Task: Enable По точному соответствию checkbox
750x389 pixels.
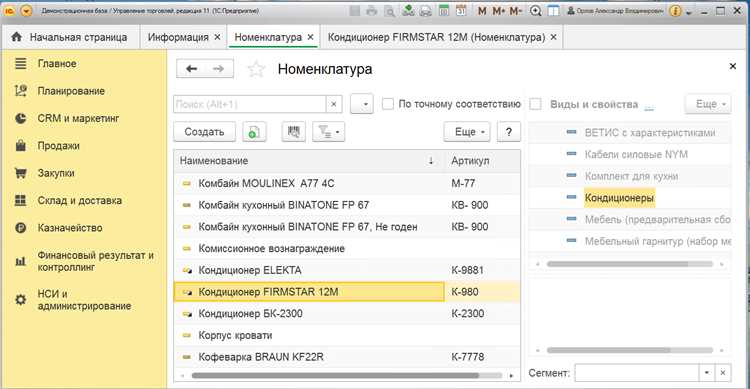Action: coord(388,104)
